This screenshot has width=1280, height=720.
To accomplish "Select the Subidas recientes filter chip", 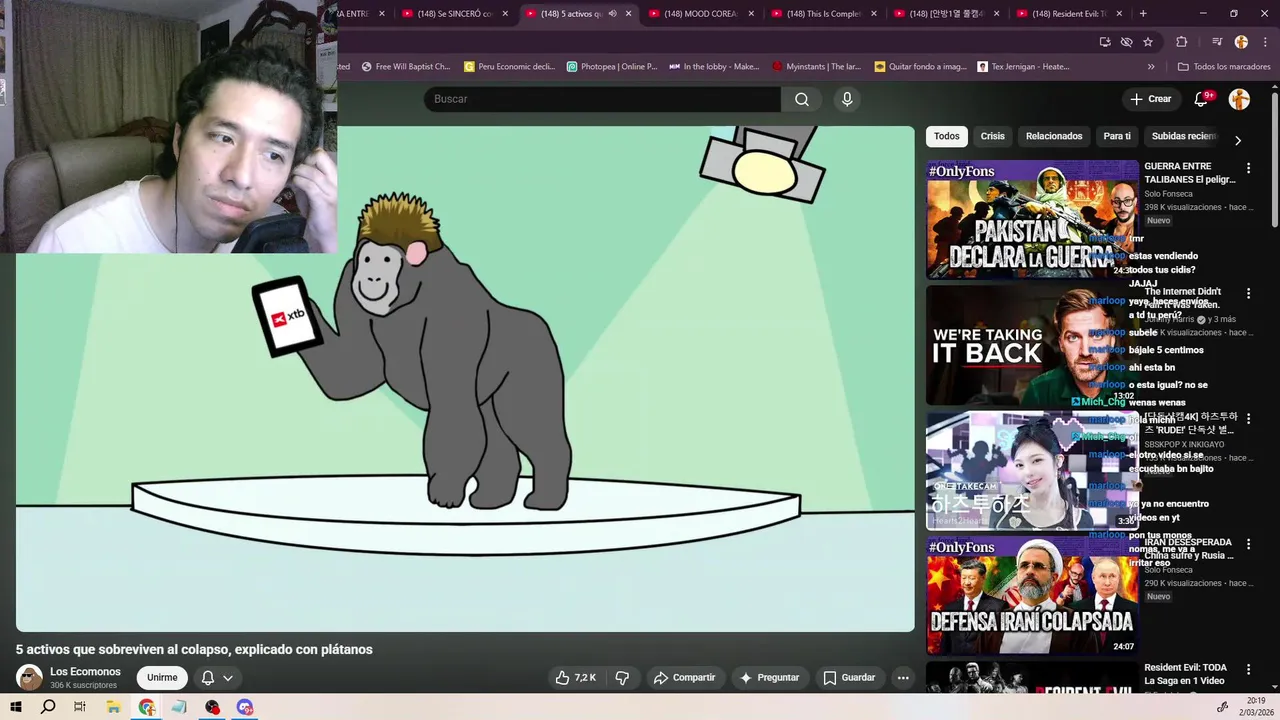I will [x=1184, y=136].
